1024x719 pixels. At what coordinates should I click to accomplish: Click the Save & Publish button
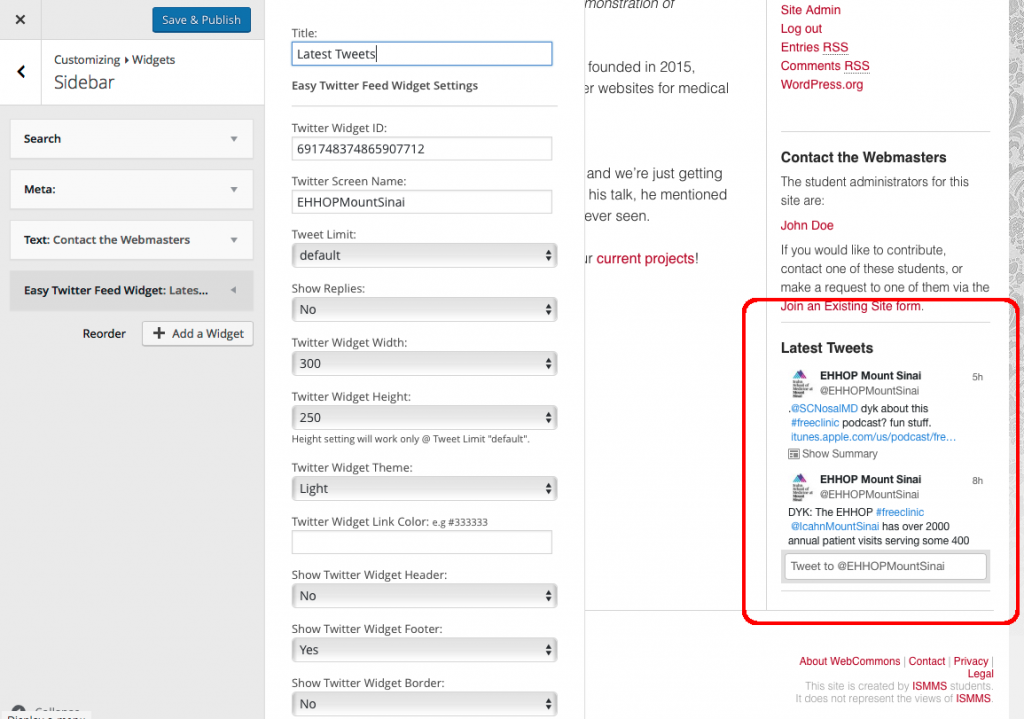[x=201, y=20]
